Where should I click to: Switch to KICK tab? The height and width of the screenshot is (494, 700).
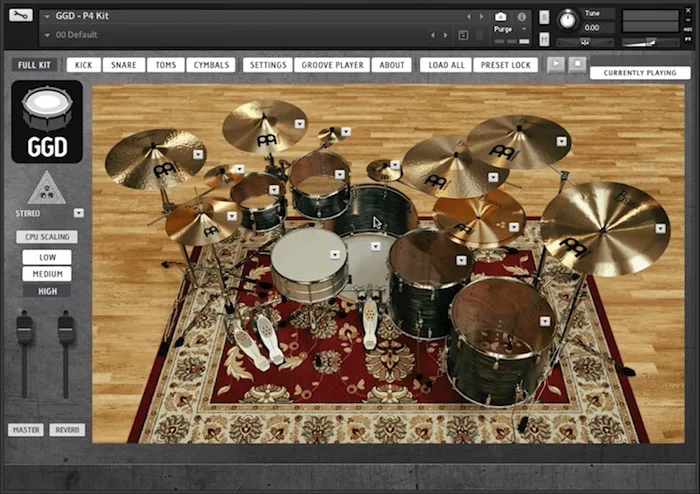tap(83, 65)
